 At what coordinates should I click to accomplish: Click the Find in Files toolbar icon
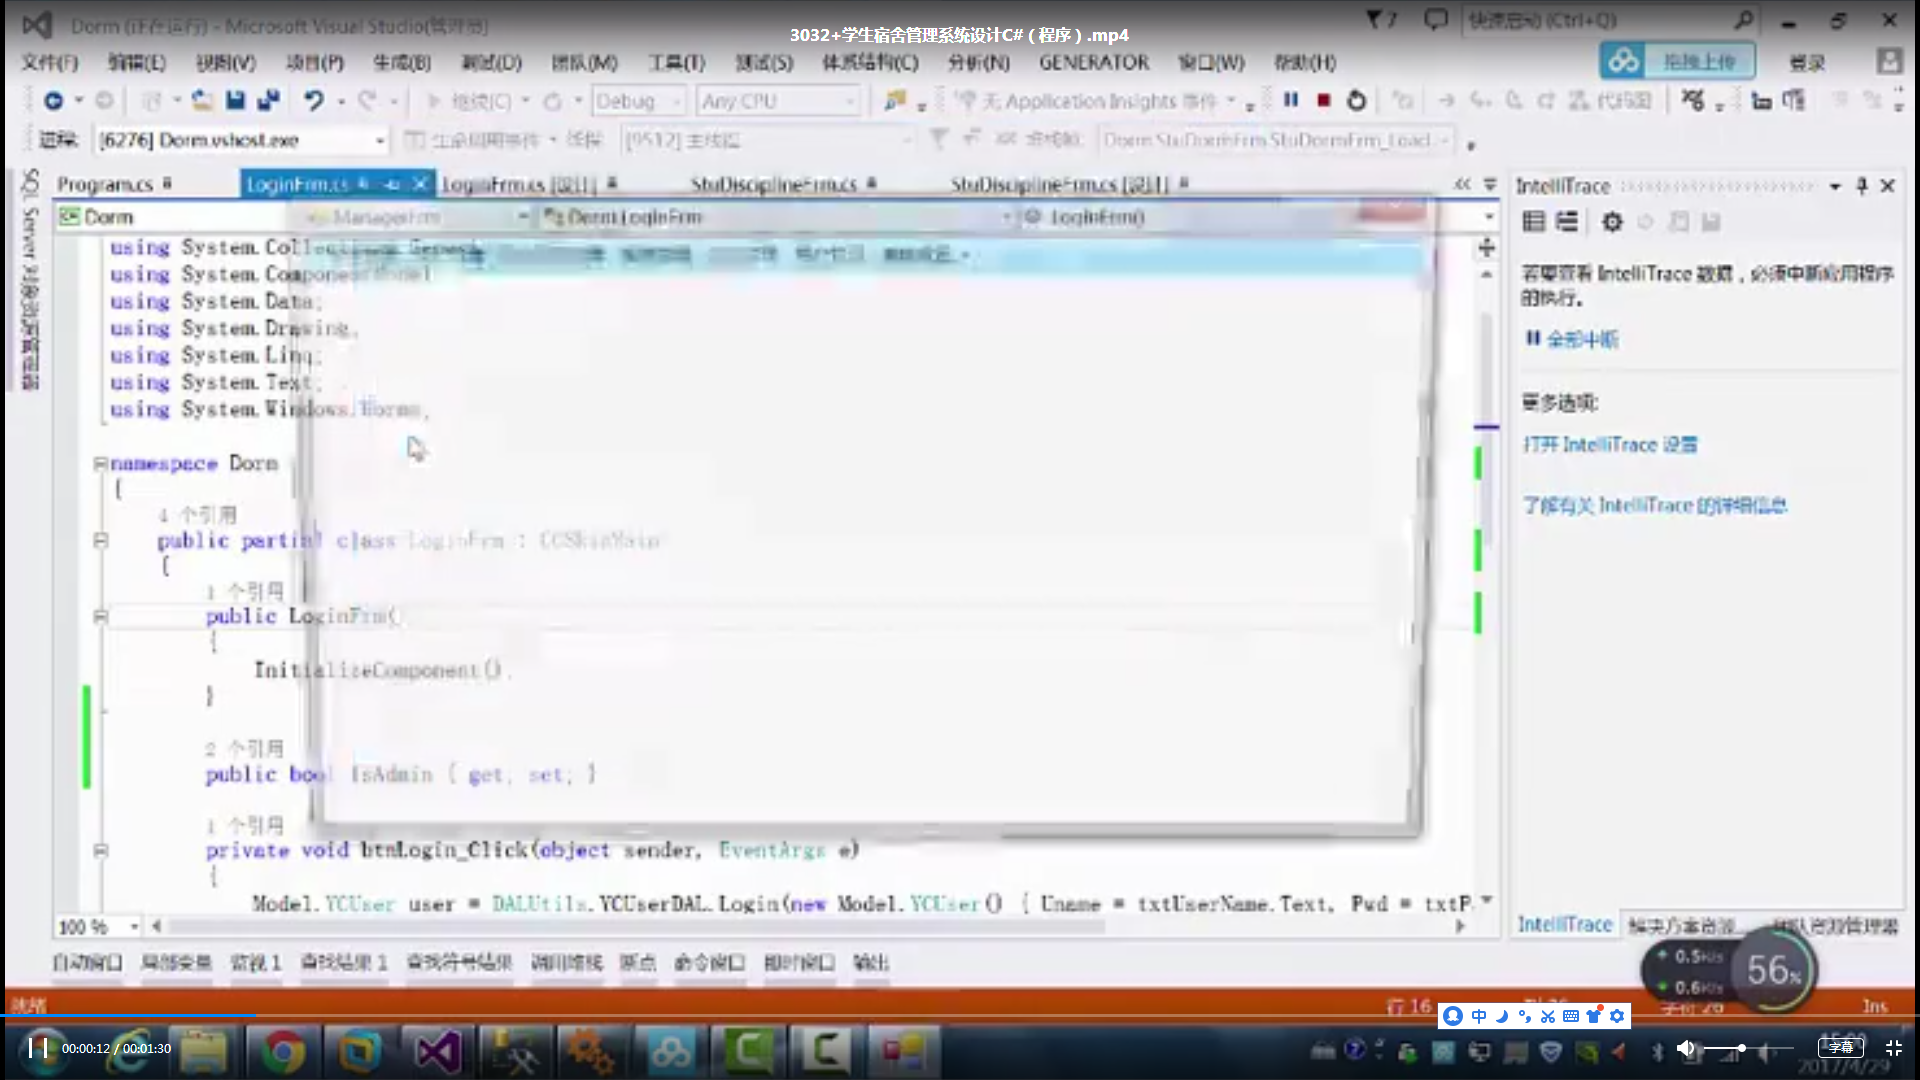pyautogui.click(x=895, y=100)
